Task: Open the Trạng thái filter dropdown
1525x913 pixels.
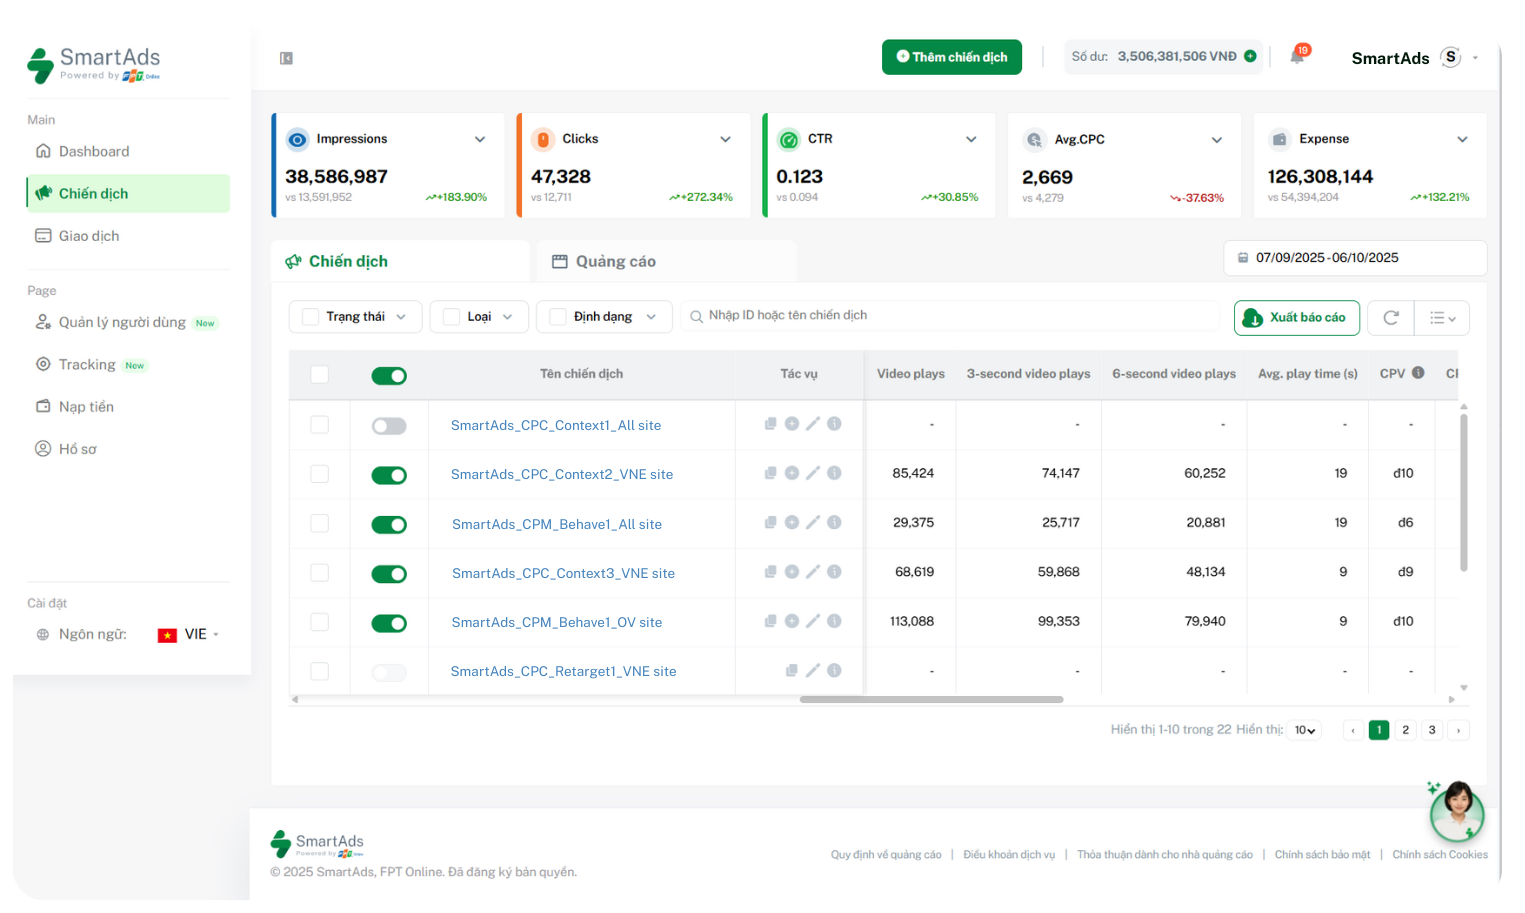Action: coord(355,316)
